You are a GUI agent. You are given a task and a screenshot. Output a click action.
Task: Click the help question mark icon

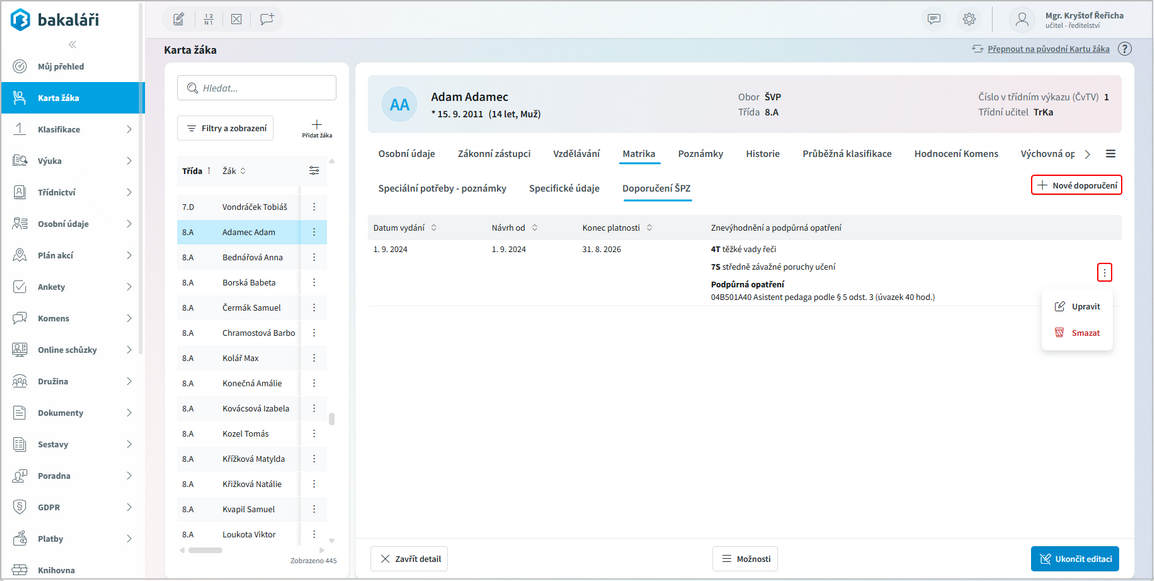click(1124, 49)
